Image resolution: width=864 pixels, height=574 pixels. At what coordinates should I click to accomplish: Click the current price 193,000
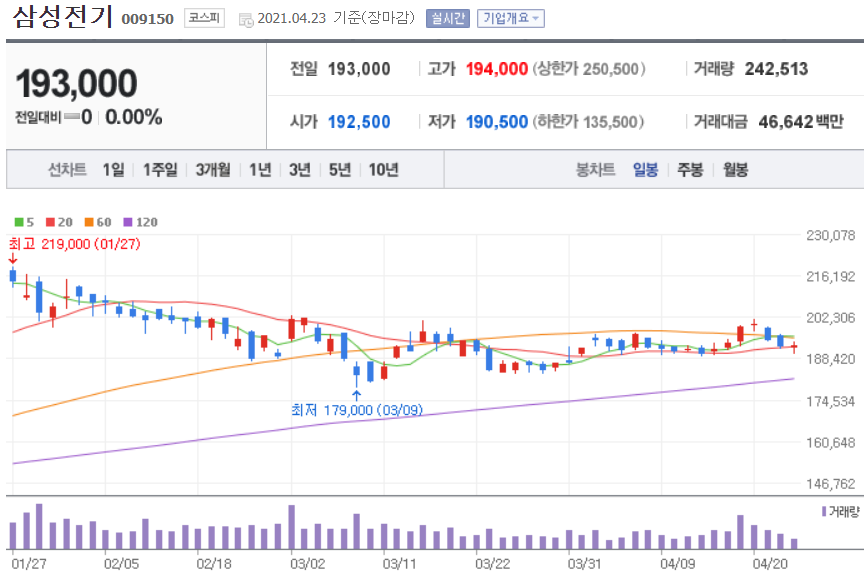(77, 83)
